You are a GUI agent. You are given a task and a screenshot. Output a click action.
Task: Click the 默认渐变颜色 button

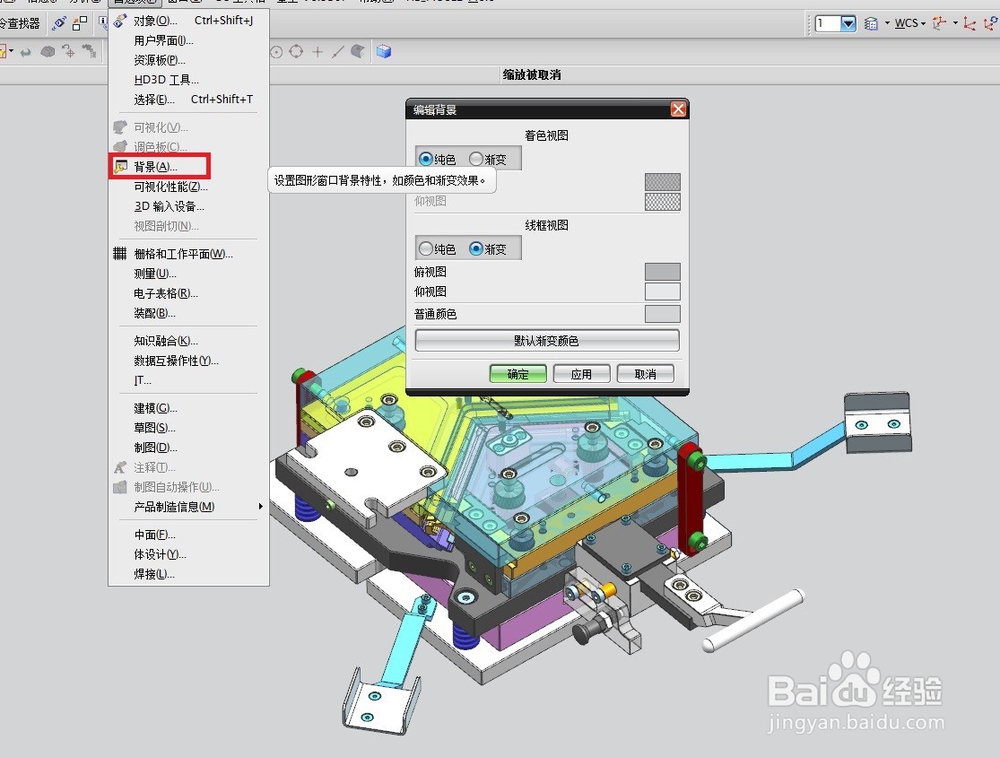[547, 341]
